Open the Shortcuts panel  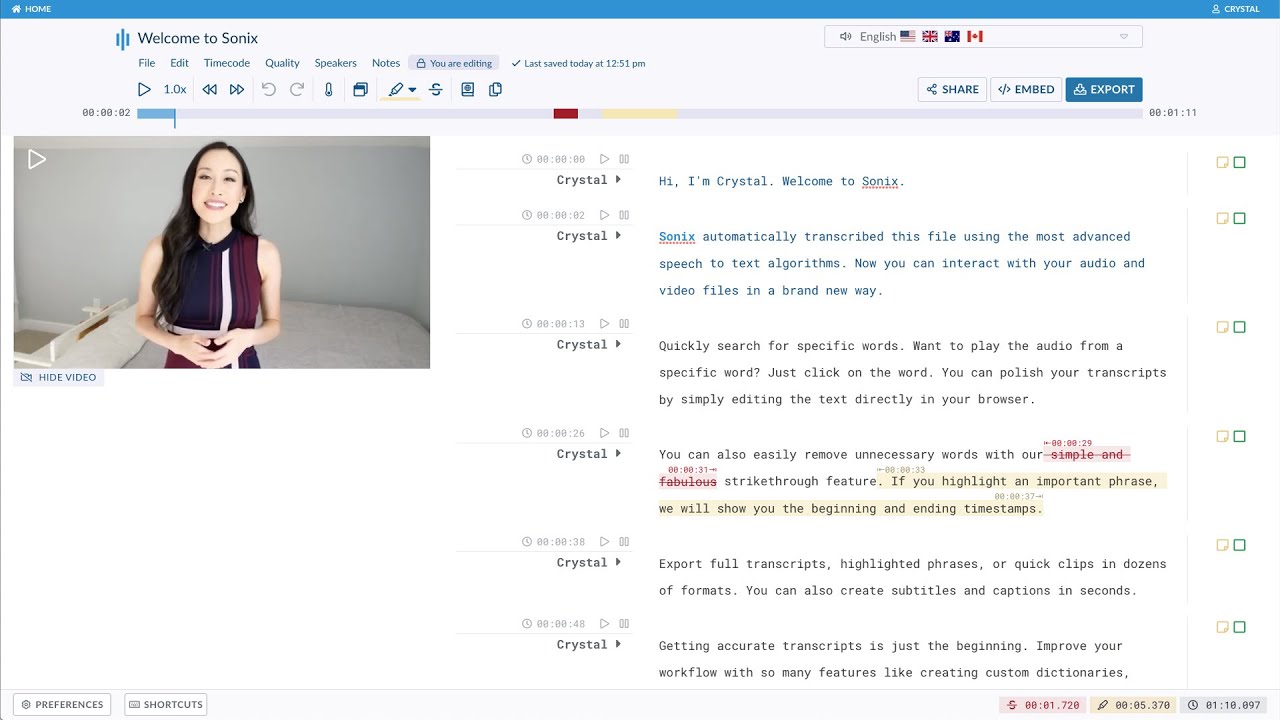pos(165,704)
